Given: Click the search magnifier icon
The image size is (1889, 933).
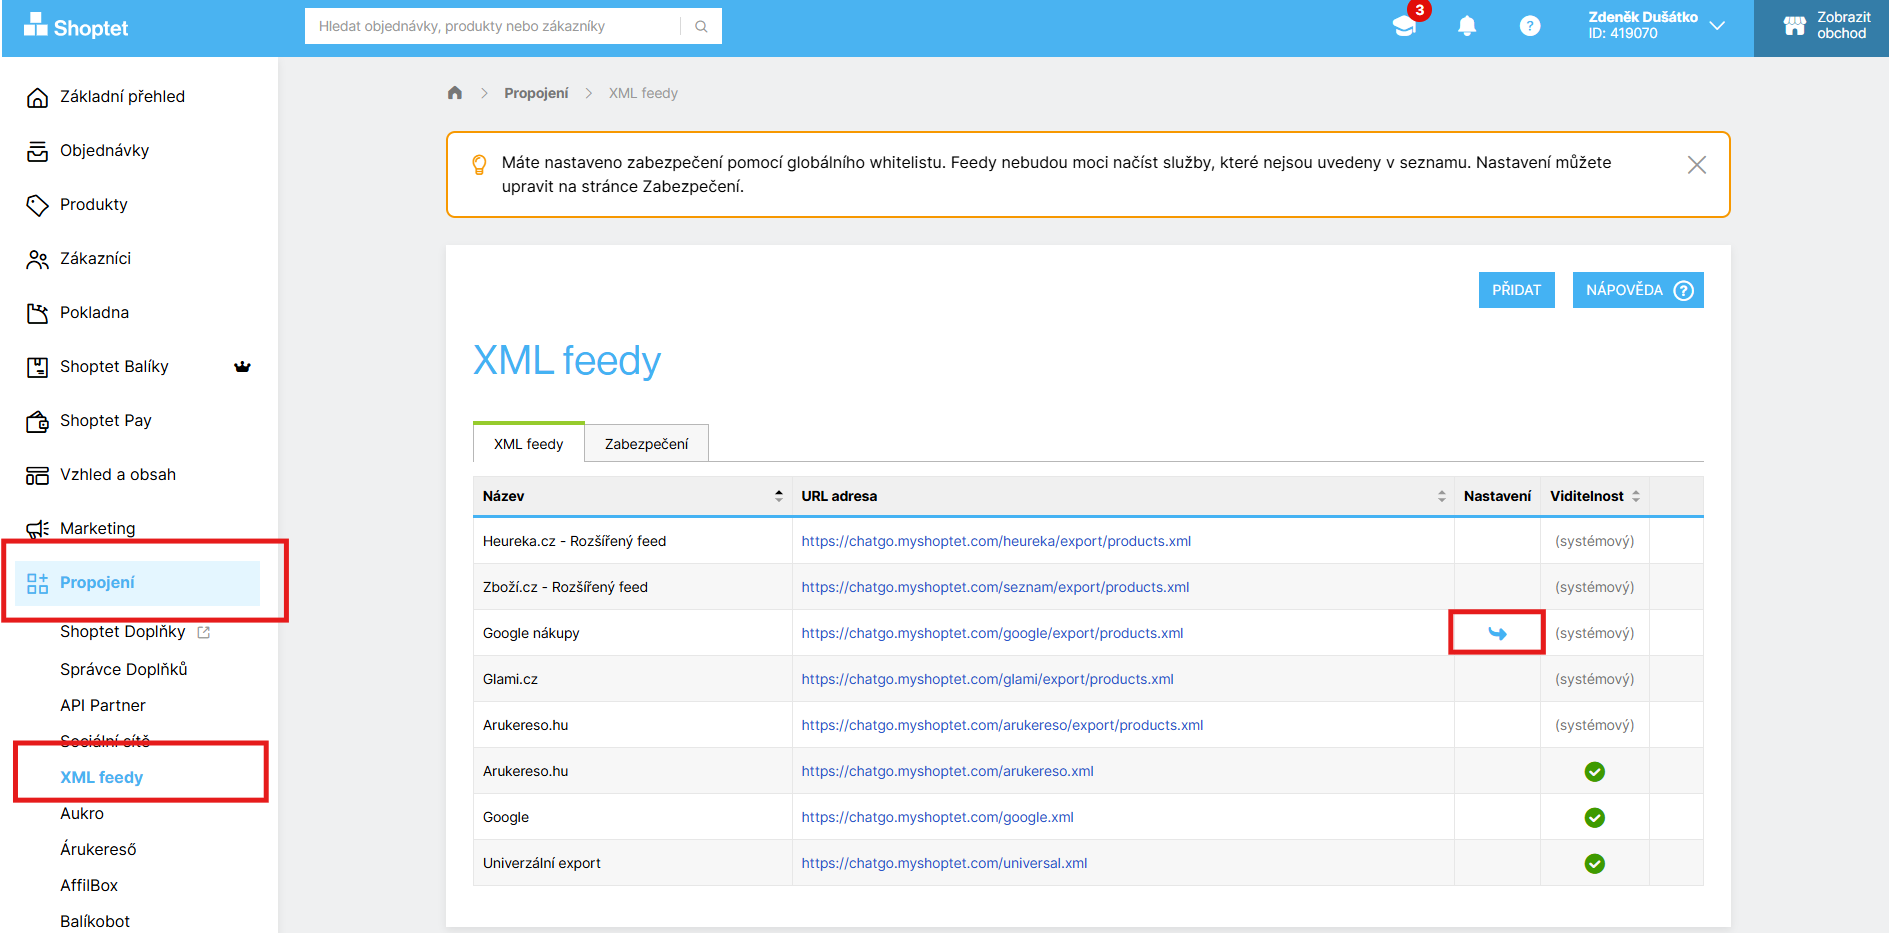Looking at the screenshot, I should (x=701, y=26).
